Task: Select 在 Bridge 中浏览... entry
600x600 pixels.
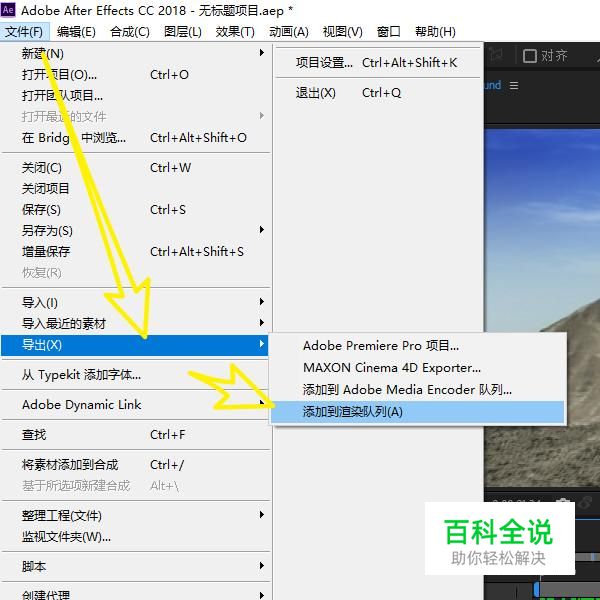Action: pos(136,138)
